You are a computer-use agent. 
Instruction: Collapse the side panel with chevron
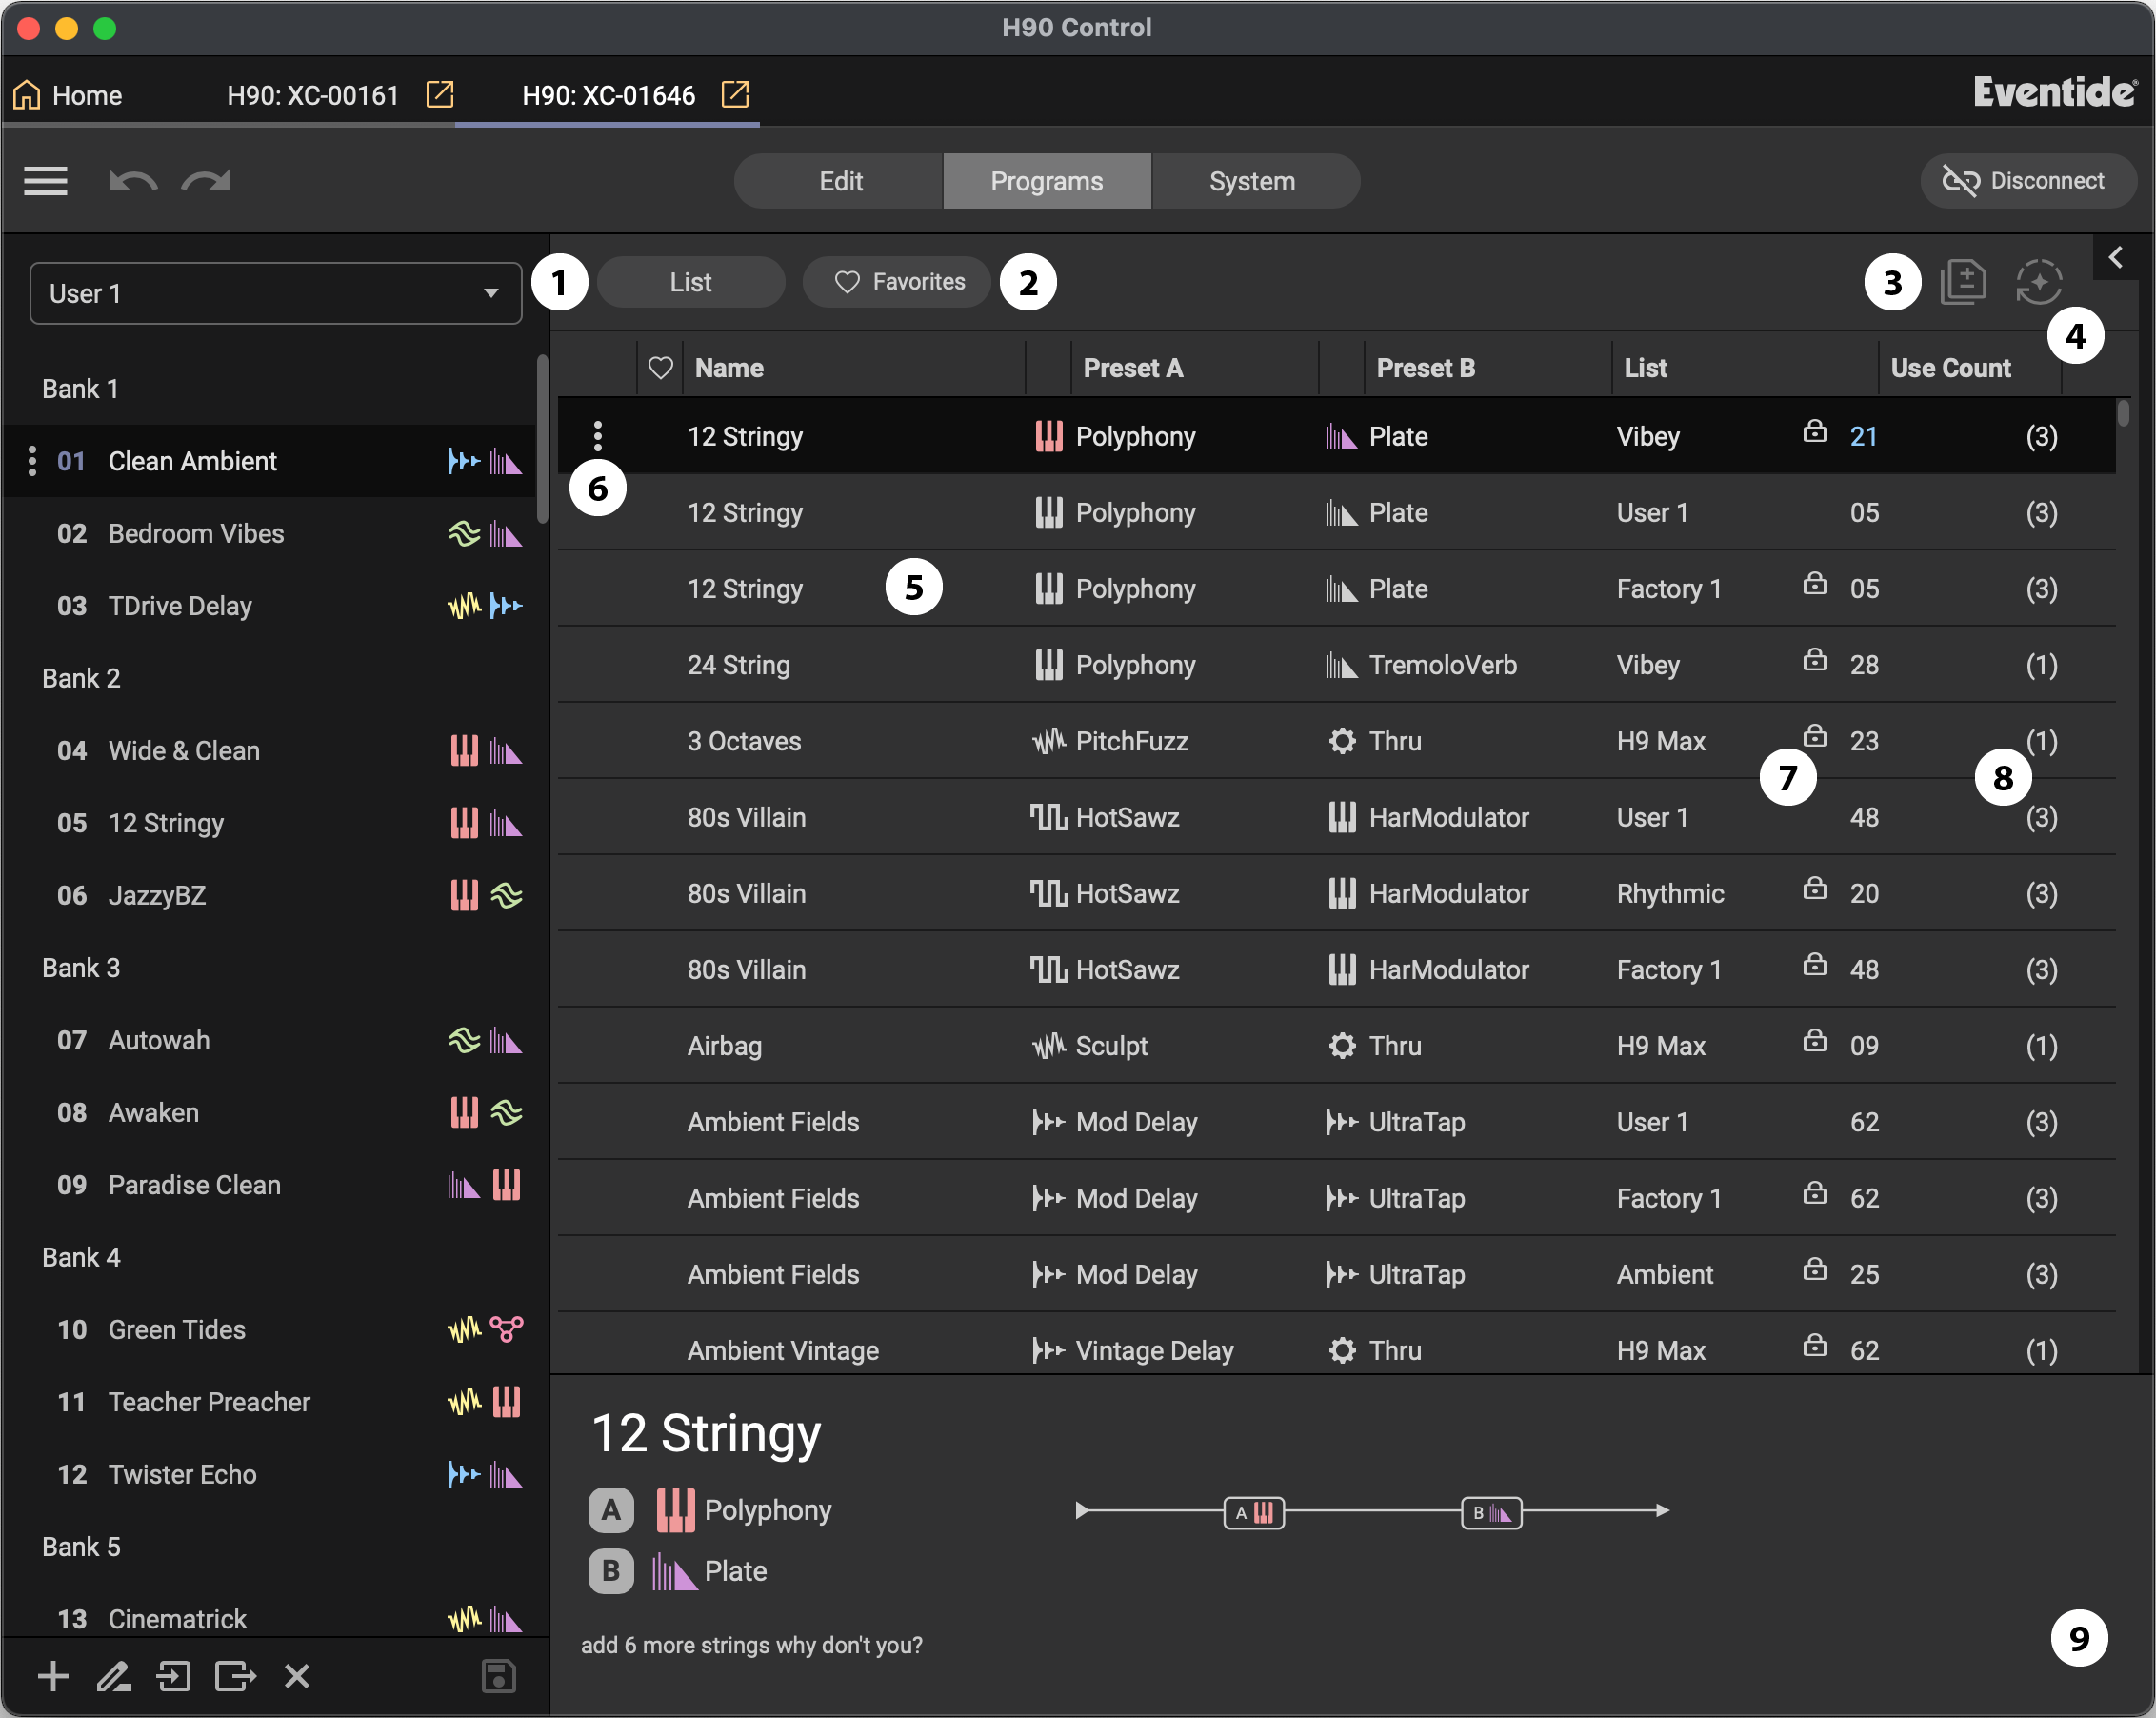[x=2116, y=258]
